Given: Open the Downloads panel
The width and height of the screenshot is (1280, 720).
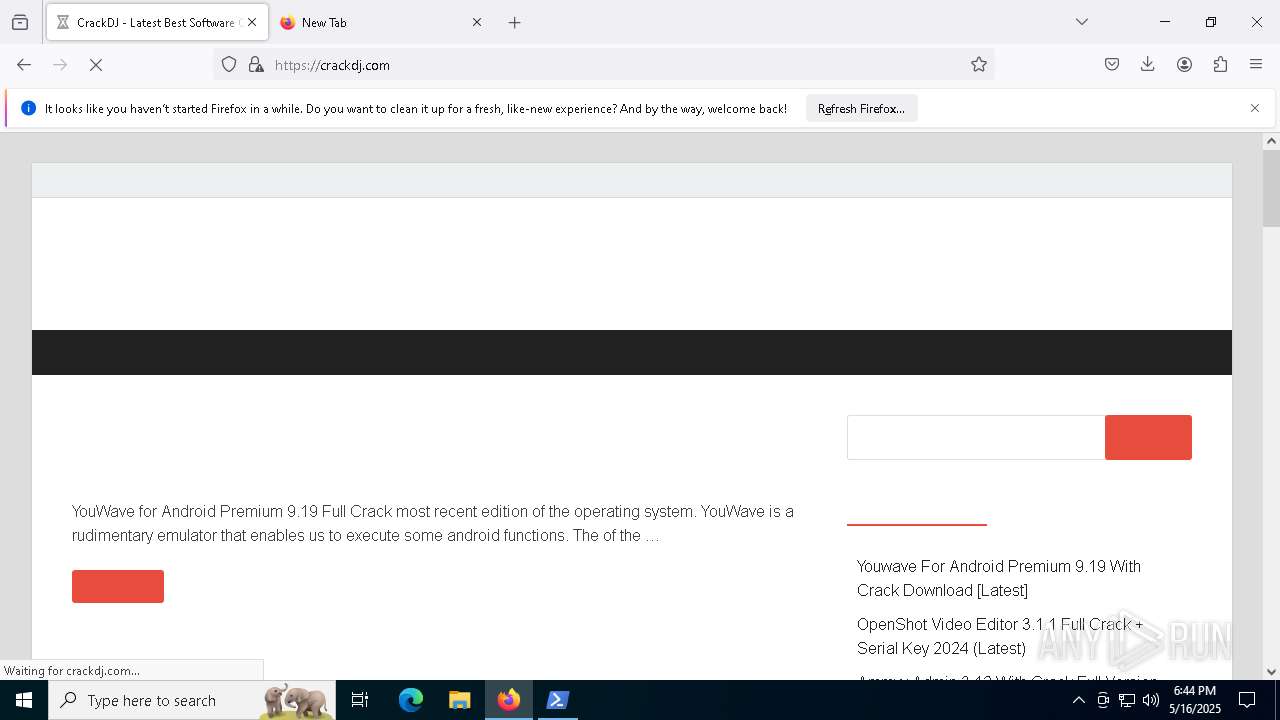Looking at the screenshot, I should click(1148, 65).
